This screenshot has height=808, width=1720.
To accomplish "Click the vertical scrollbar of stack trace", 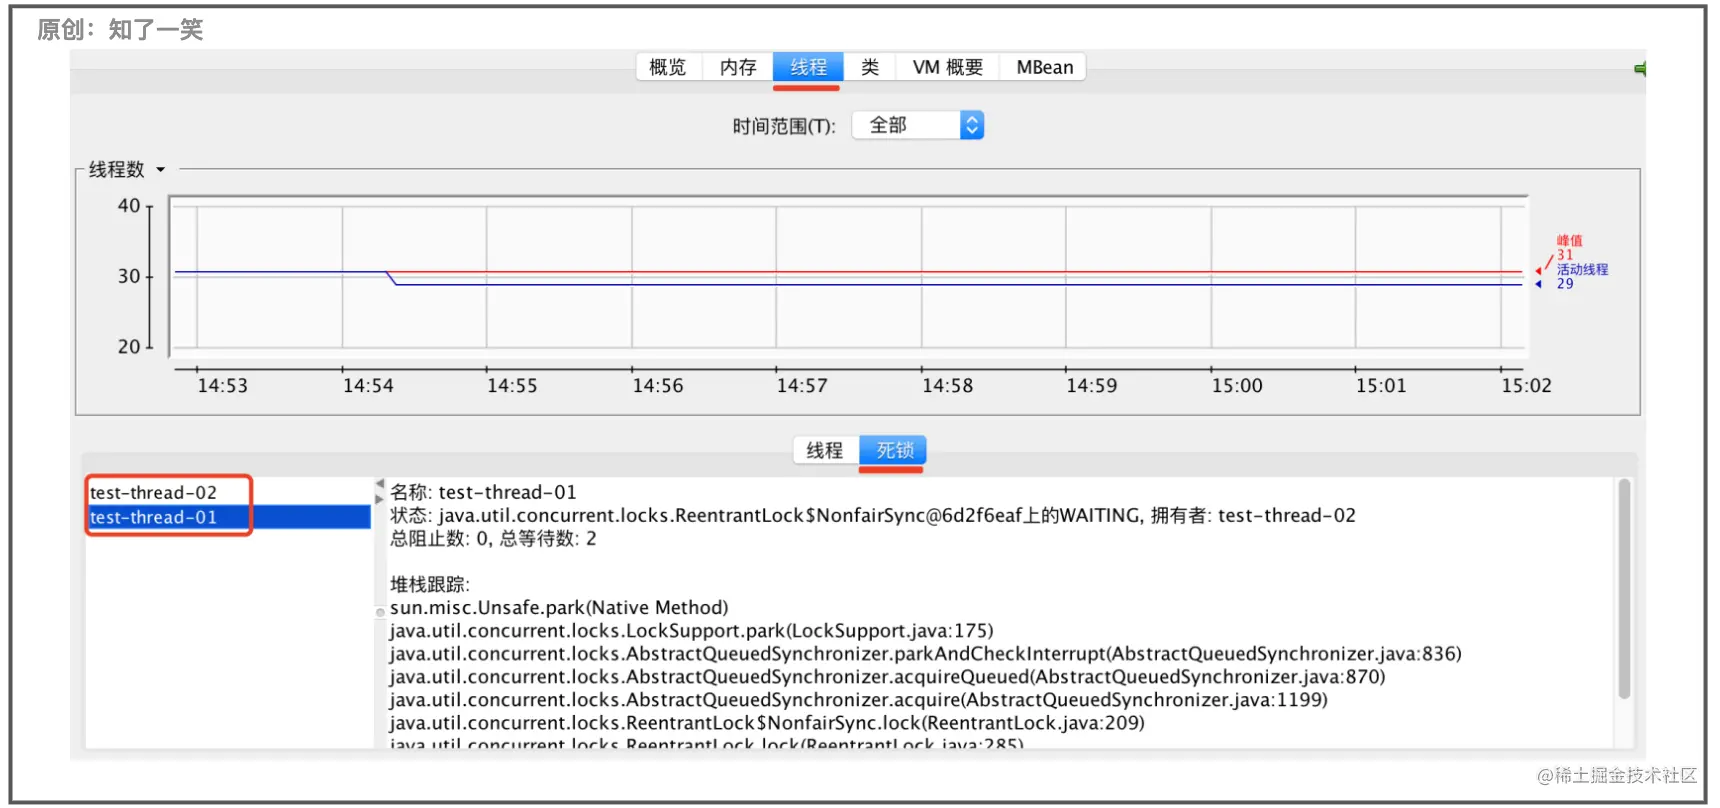I will (x=1624, y=590).
